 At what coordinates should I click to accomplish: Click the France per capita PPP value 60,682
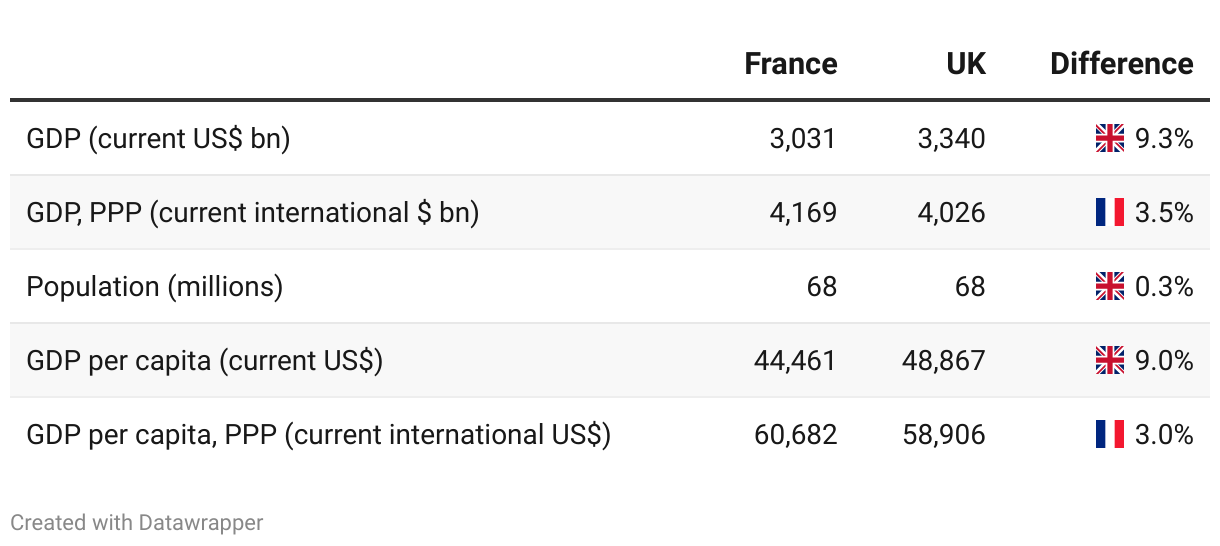coord(796,434)
